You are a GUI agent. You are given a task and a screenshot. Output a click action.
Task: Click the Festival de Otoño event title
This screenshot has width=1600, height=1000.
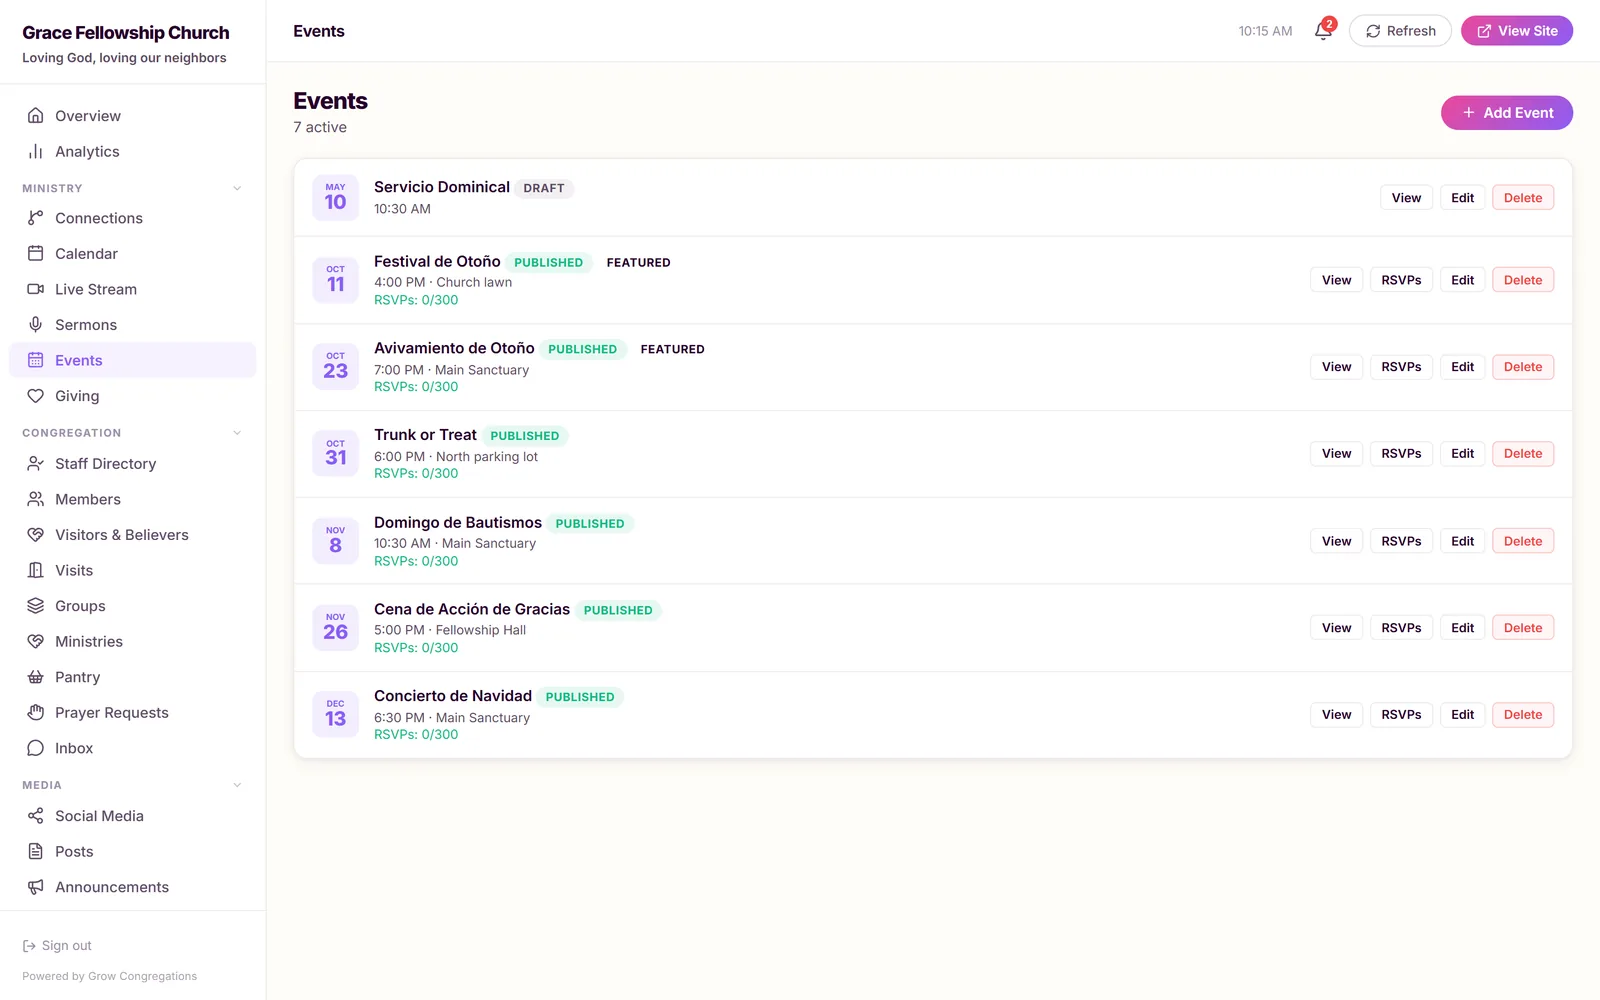pyautogui.click(x=437, y=262)
